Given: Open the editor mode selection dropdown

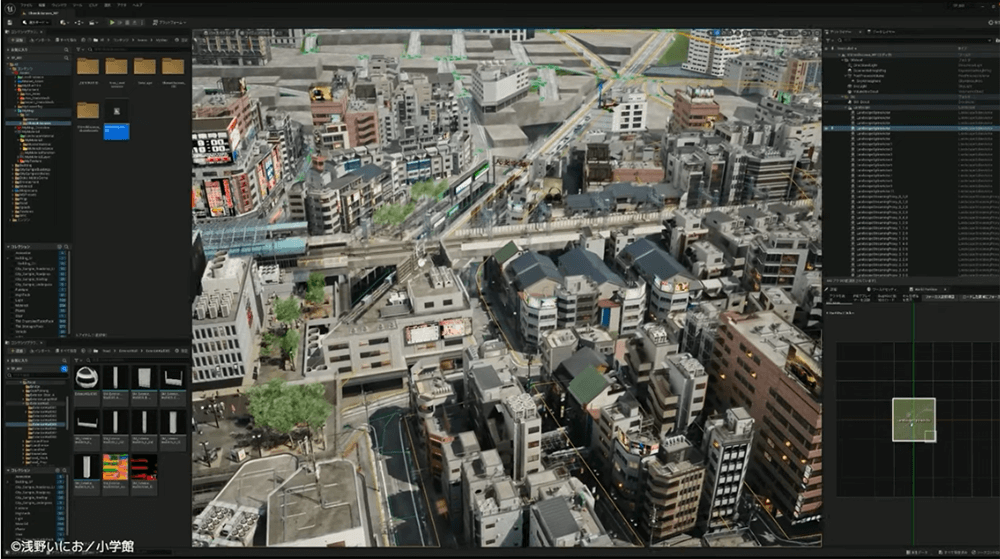Looking at the screenshot, I should 38,22.
